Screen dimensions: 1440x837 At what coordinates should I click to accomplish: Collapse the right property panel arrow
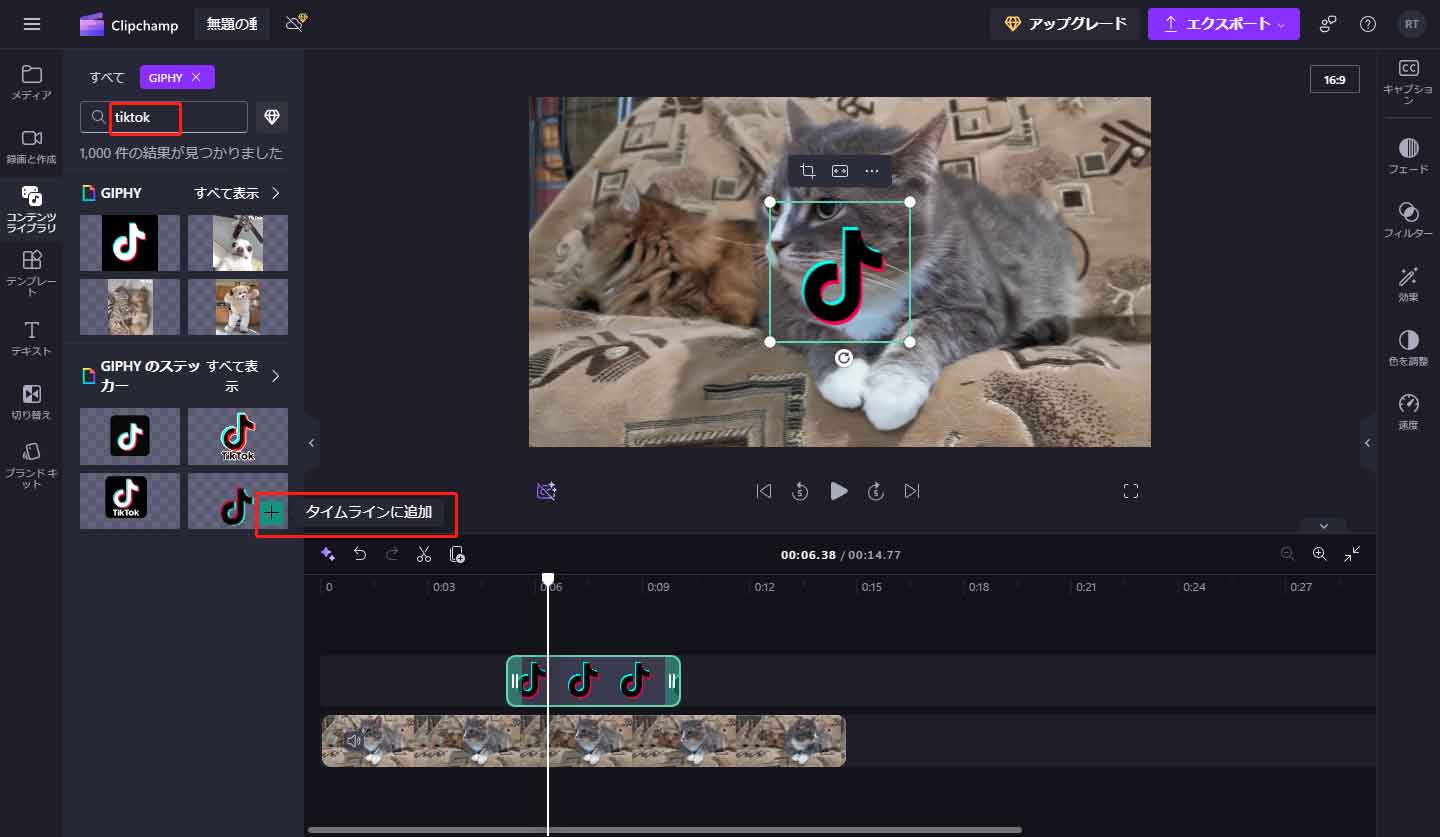click(1368, 442)
